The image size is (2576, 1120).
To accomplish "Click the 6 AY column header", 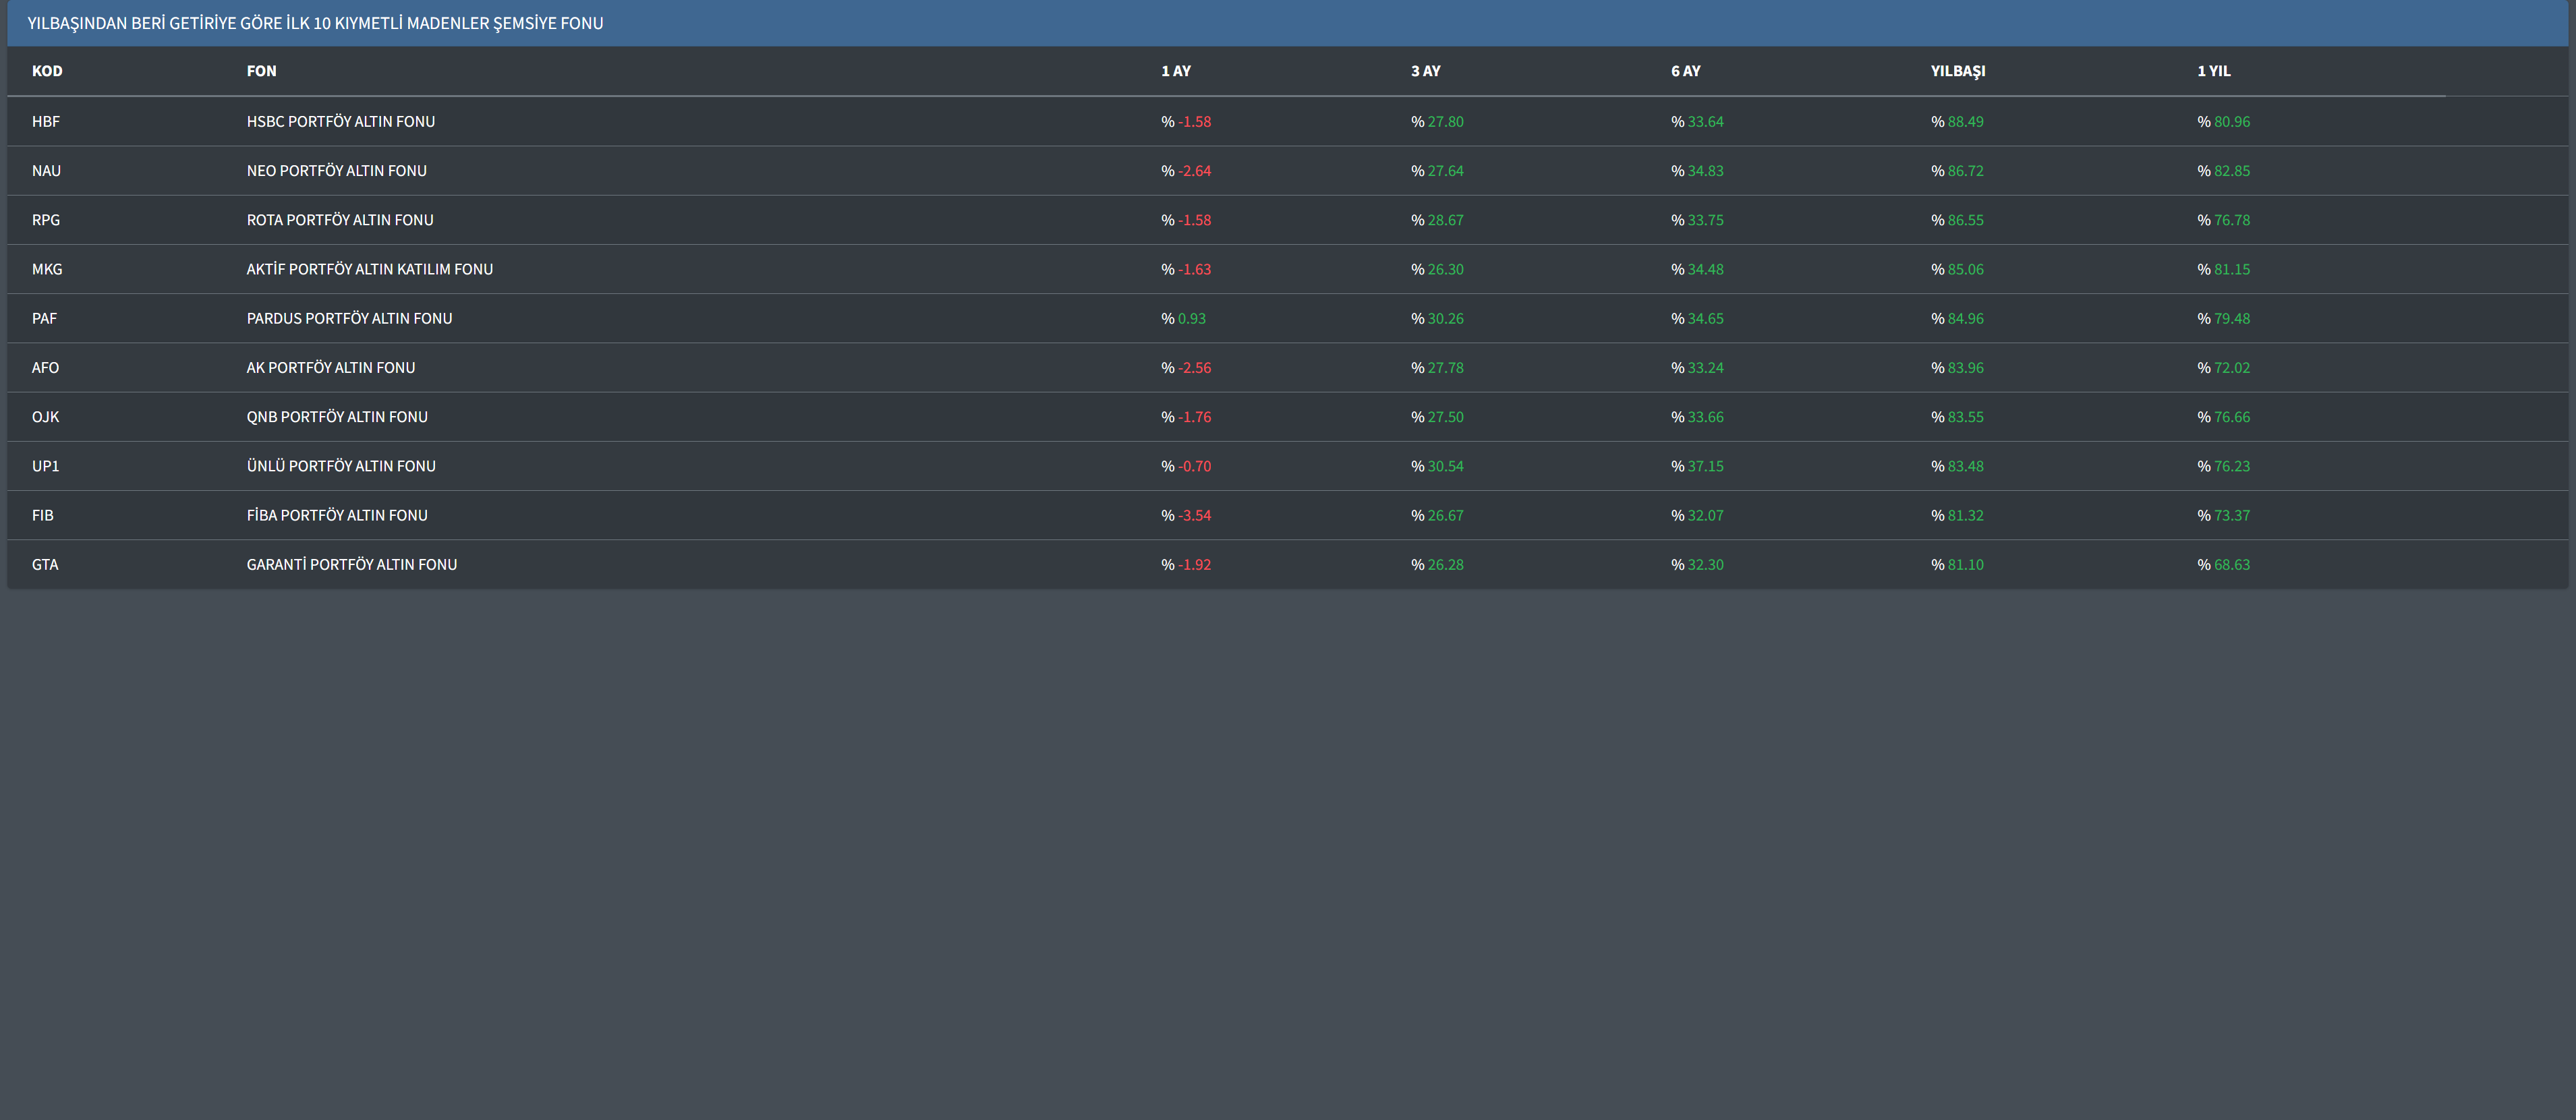I will pyautogui.click(x=1685, y=71).
